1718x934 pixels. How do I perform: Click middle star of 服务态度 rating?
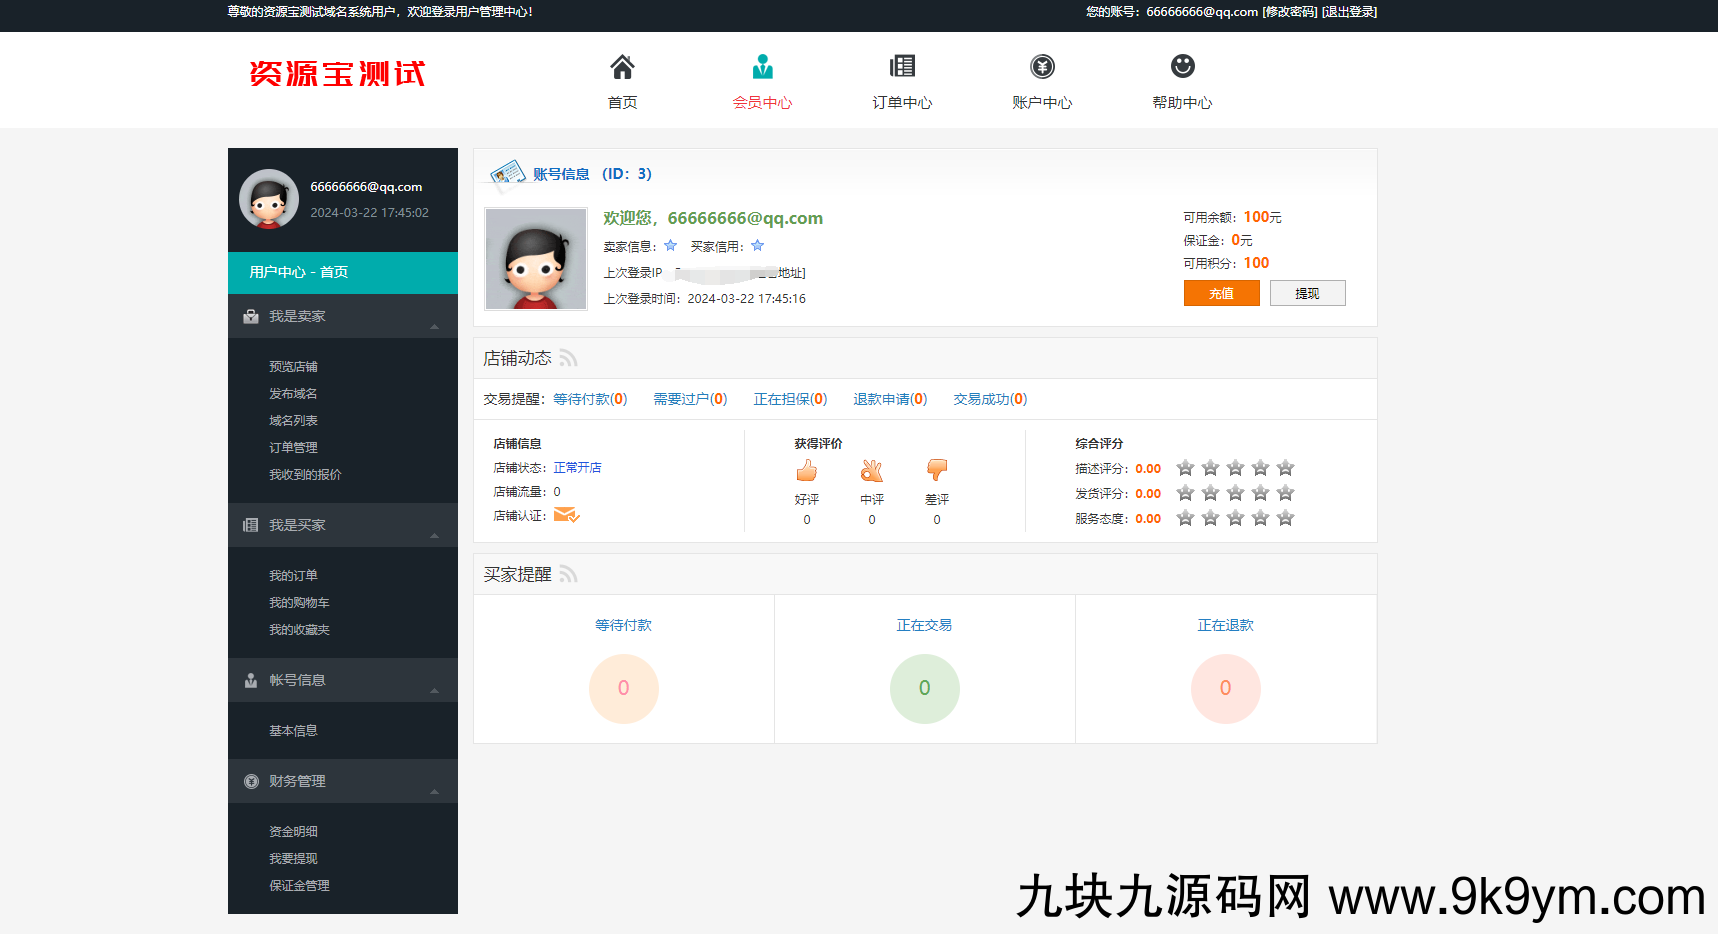coord(1236,518)
